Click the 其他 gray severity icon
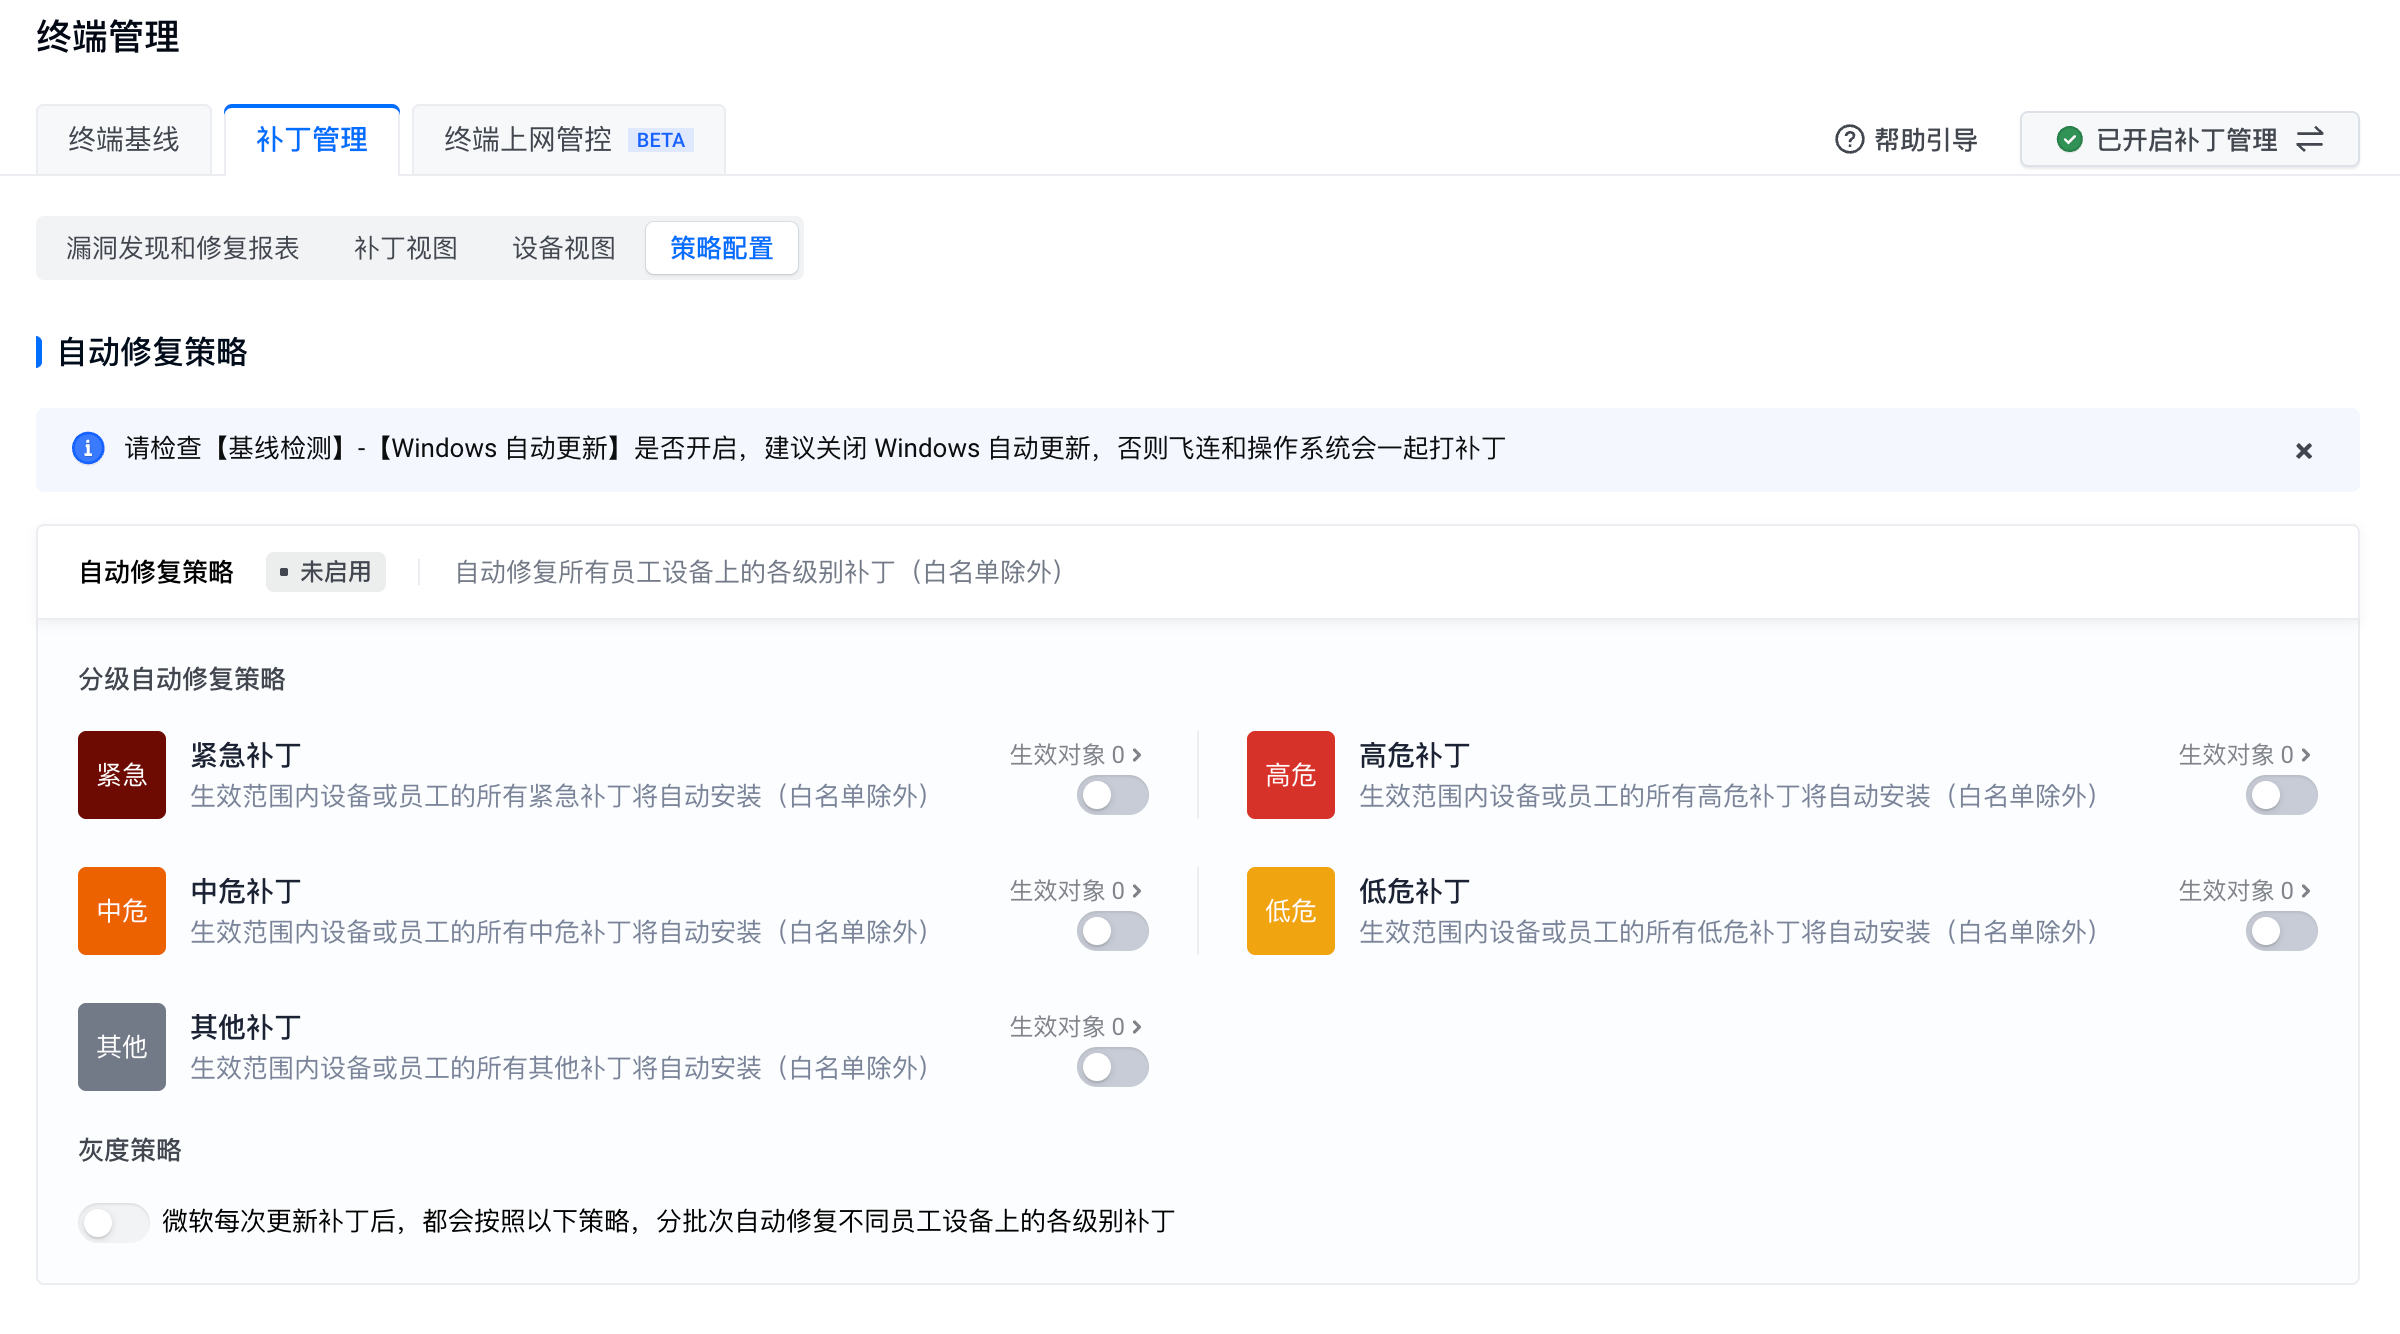 (121, 1047)
